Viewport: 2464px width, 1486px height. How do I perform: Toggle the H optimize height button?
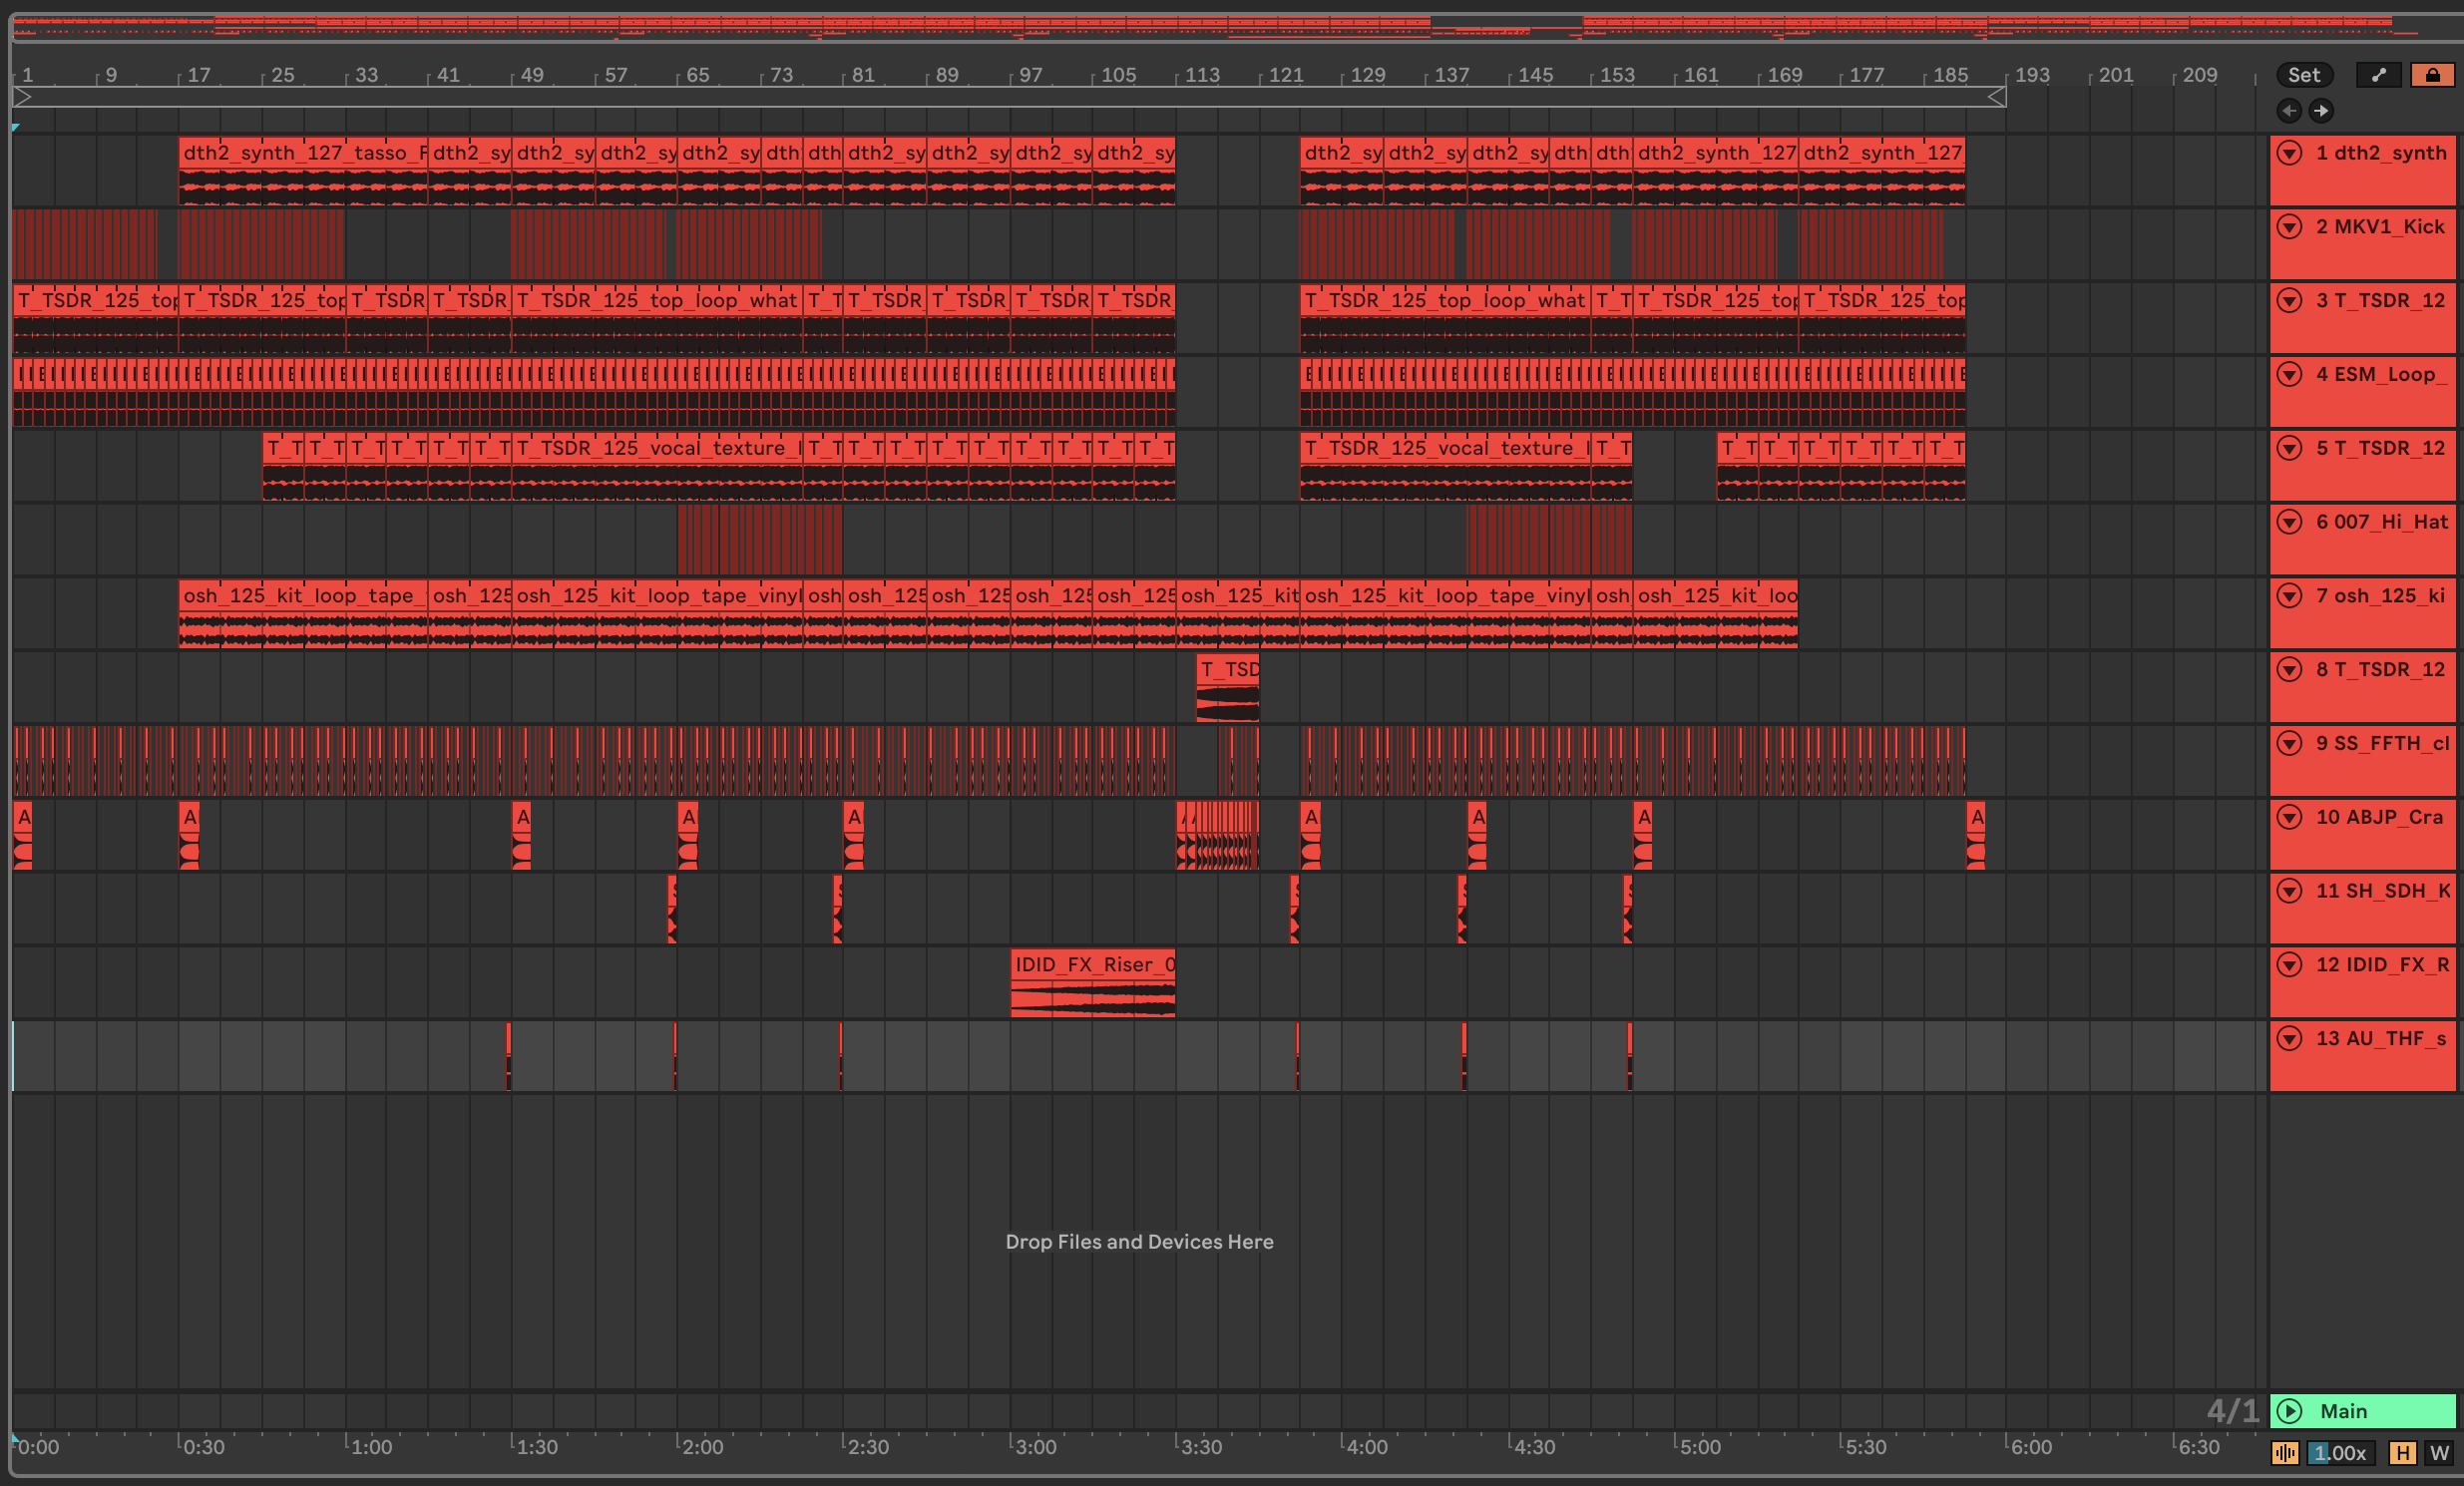pyautogui.click(x=2402, y=1453)
